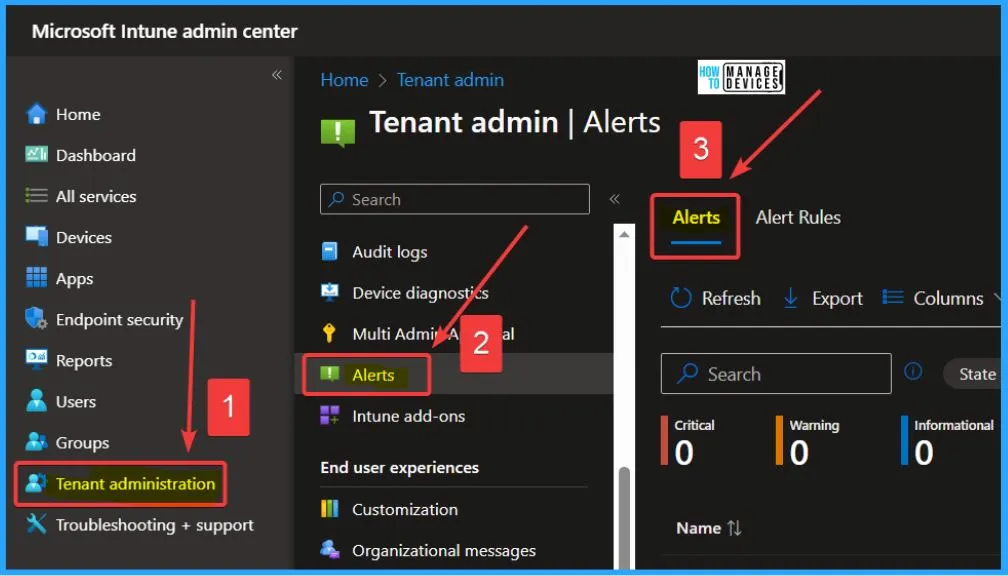Image resolution: width=1008 pixels, height=576 pixels.
Task: Click the Audit logs book icon
Action: click(x=330, y=251)
